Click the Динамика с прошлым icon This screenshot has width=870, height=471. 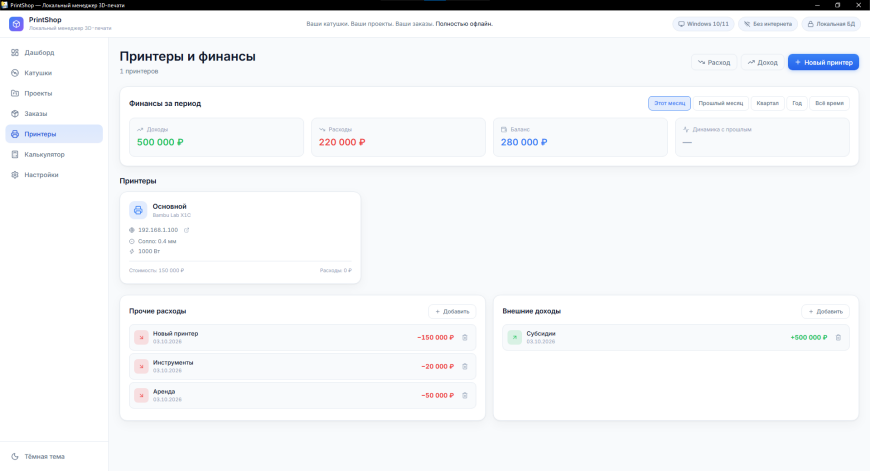point(686,129)
